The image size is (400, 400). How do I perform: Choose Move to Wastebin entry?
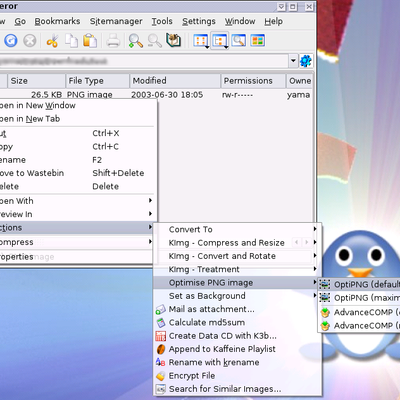point(77,173)
